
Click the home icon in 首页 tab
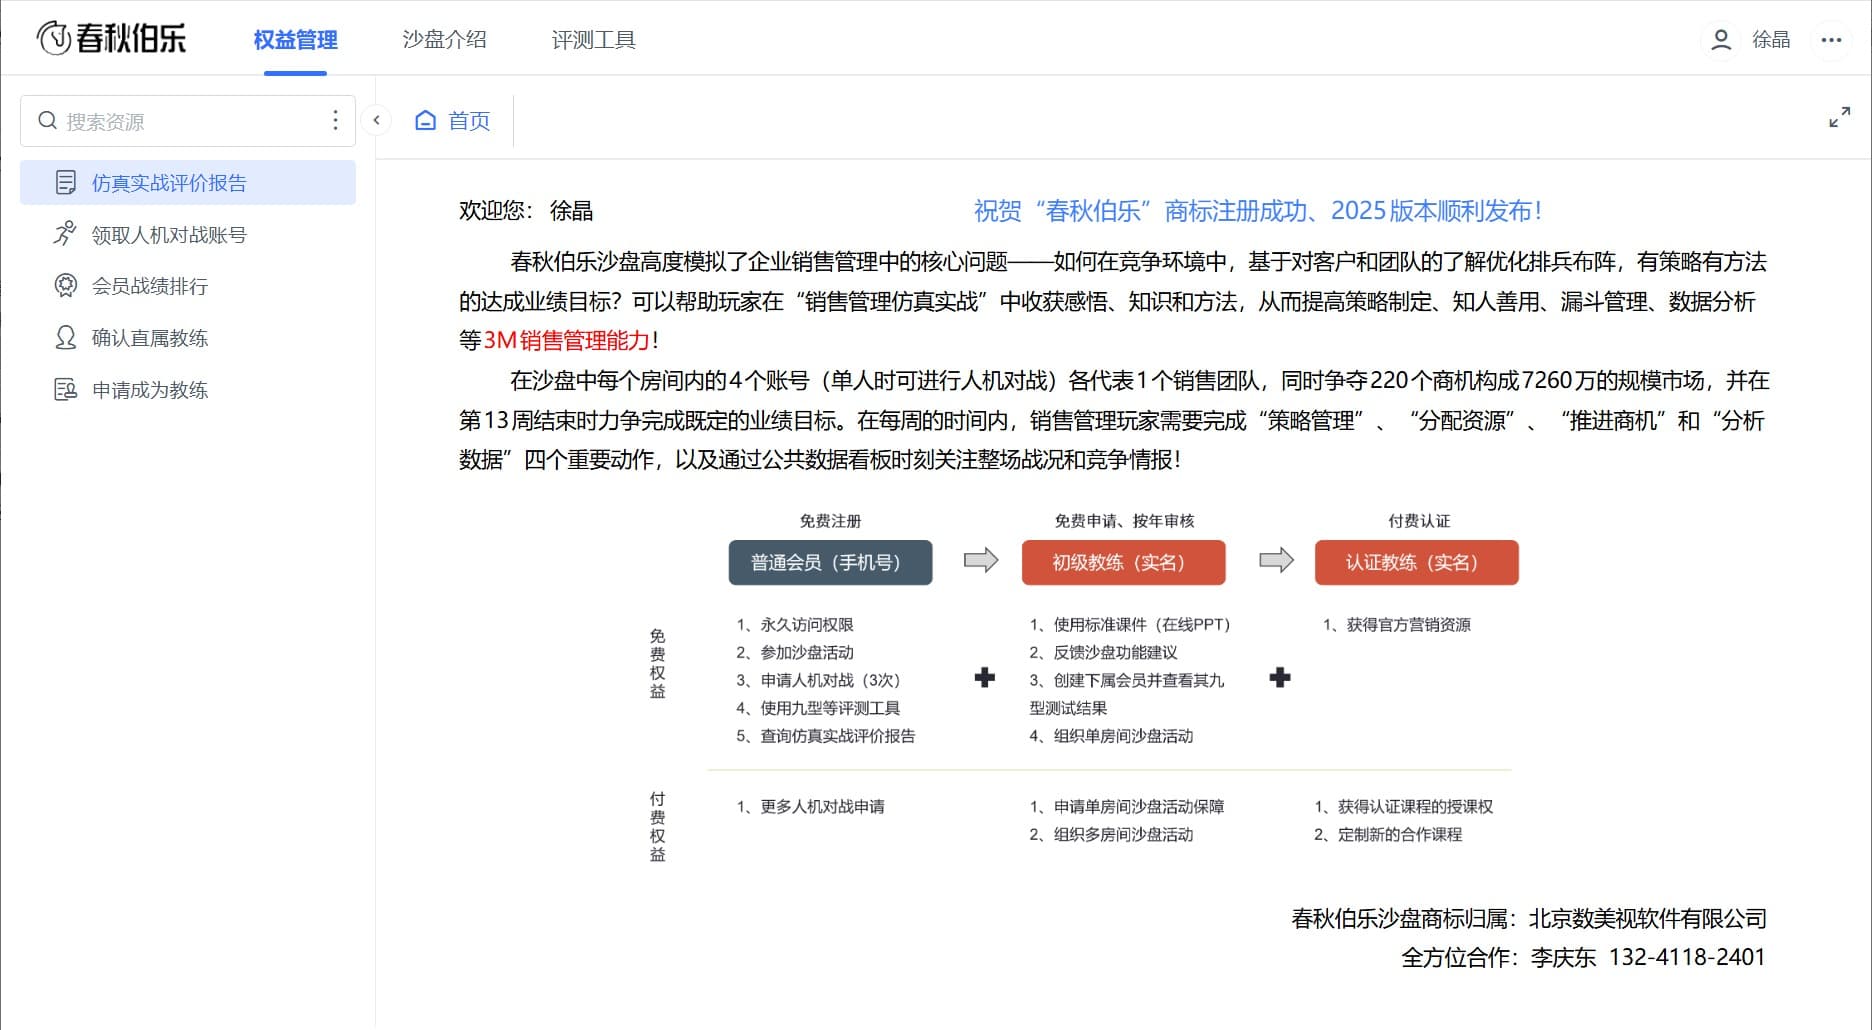point(426,120)
